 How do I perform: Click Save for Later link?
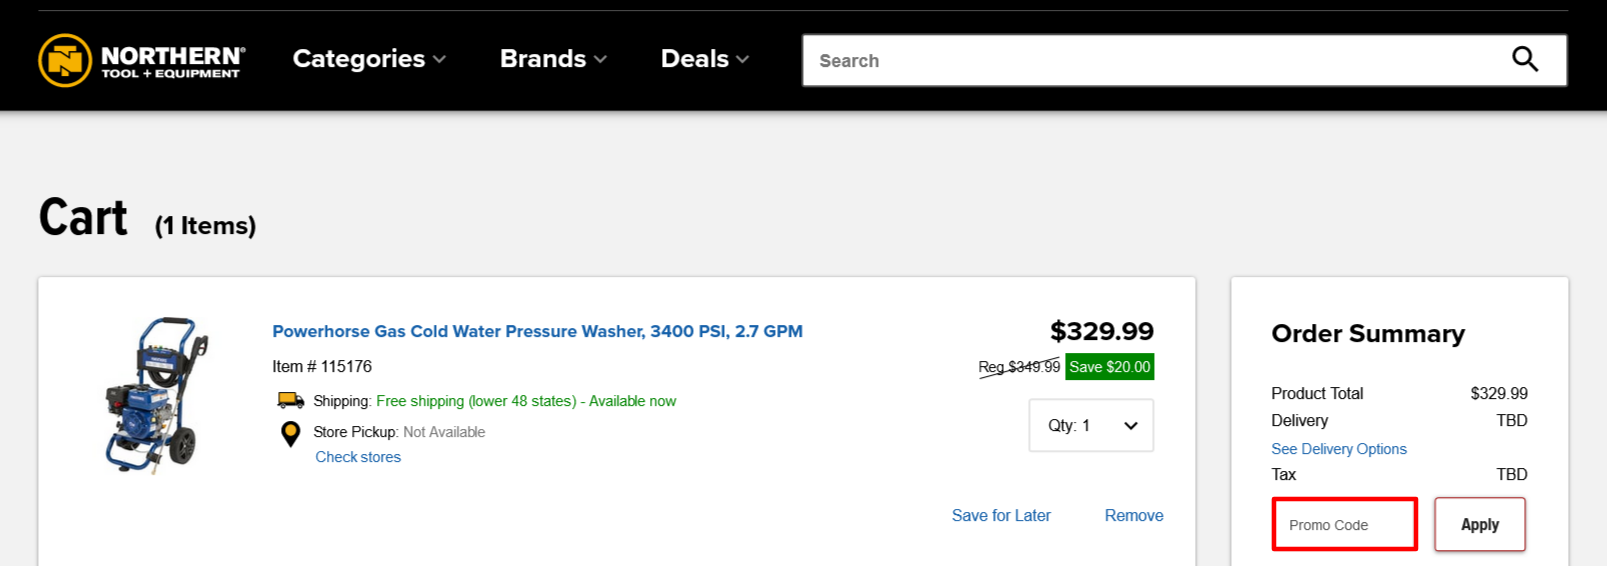pos(1000,515)
